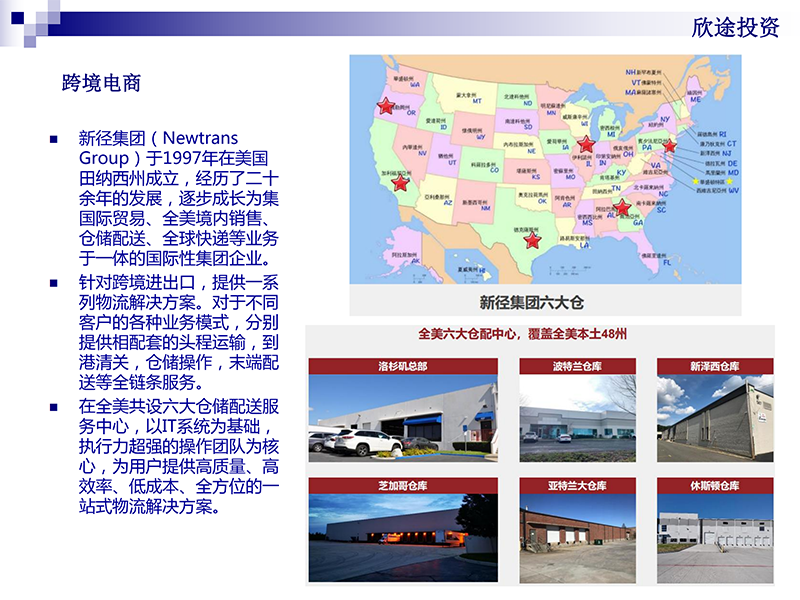Viewport: 800px width, 600px height.
Task: Open the 芝加哥仓库 night warehouse photo
Action: tap(403, 538)
